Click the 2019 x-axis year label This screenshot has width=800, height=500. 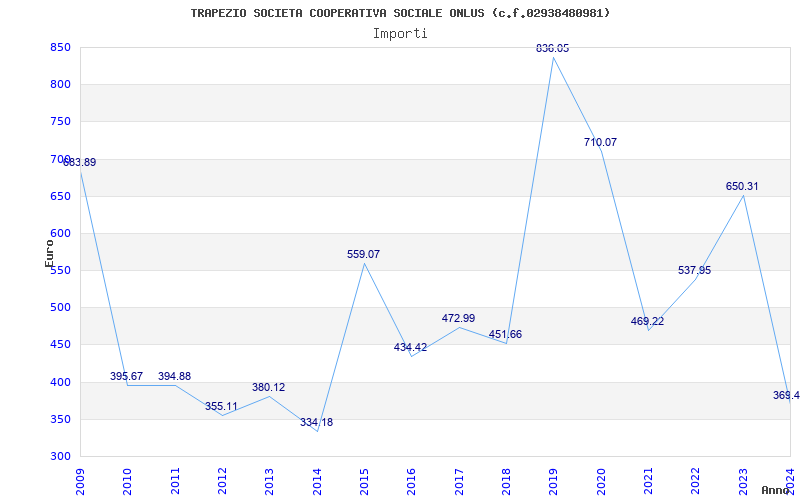point(554,482)
